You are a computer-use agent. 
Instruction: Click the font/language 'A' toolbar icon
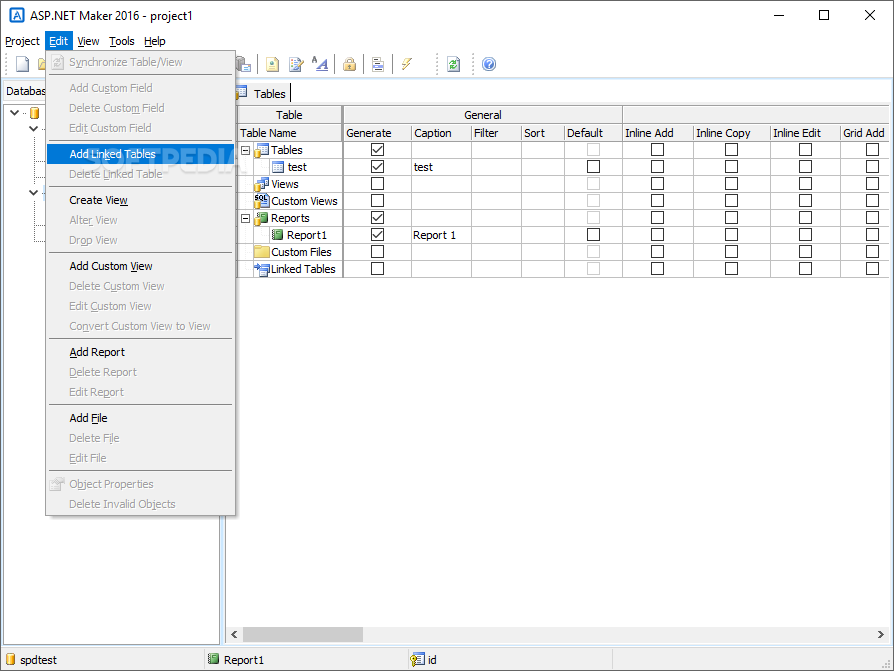point(320,64)
